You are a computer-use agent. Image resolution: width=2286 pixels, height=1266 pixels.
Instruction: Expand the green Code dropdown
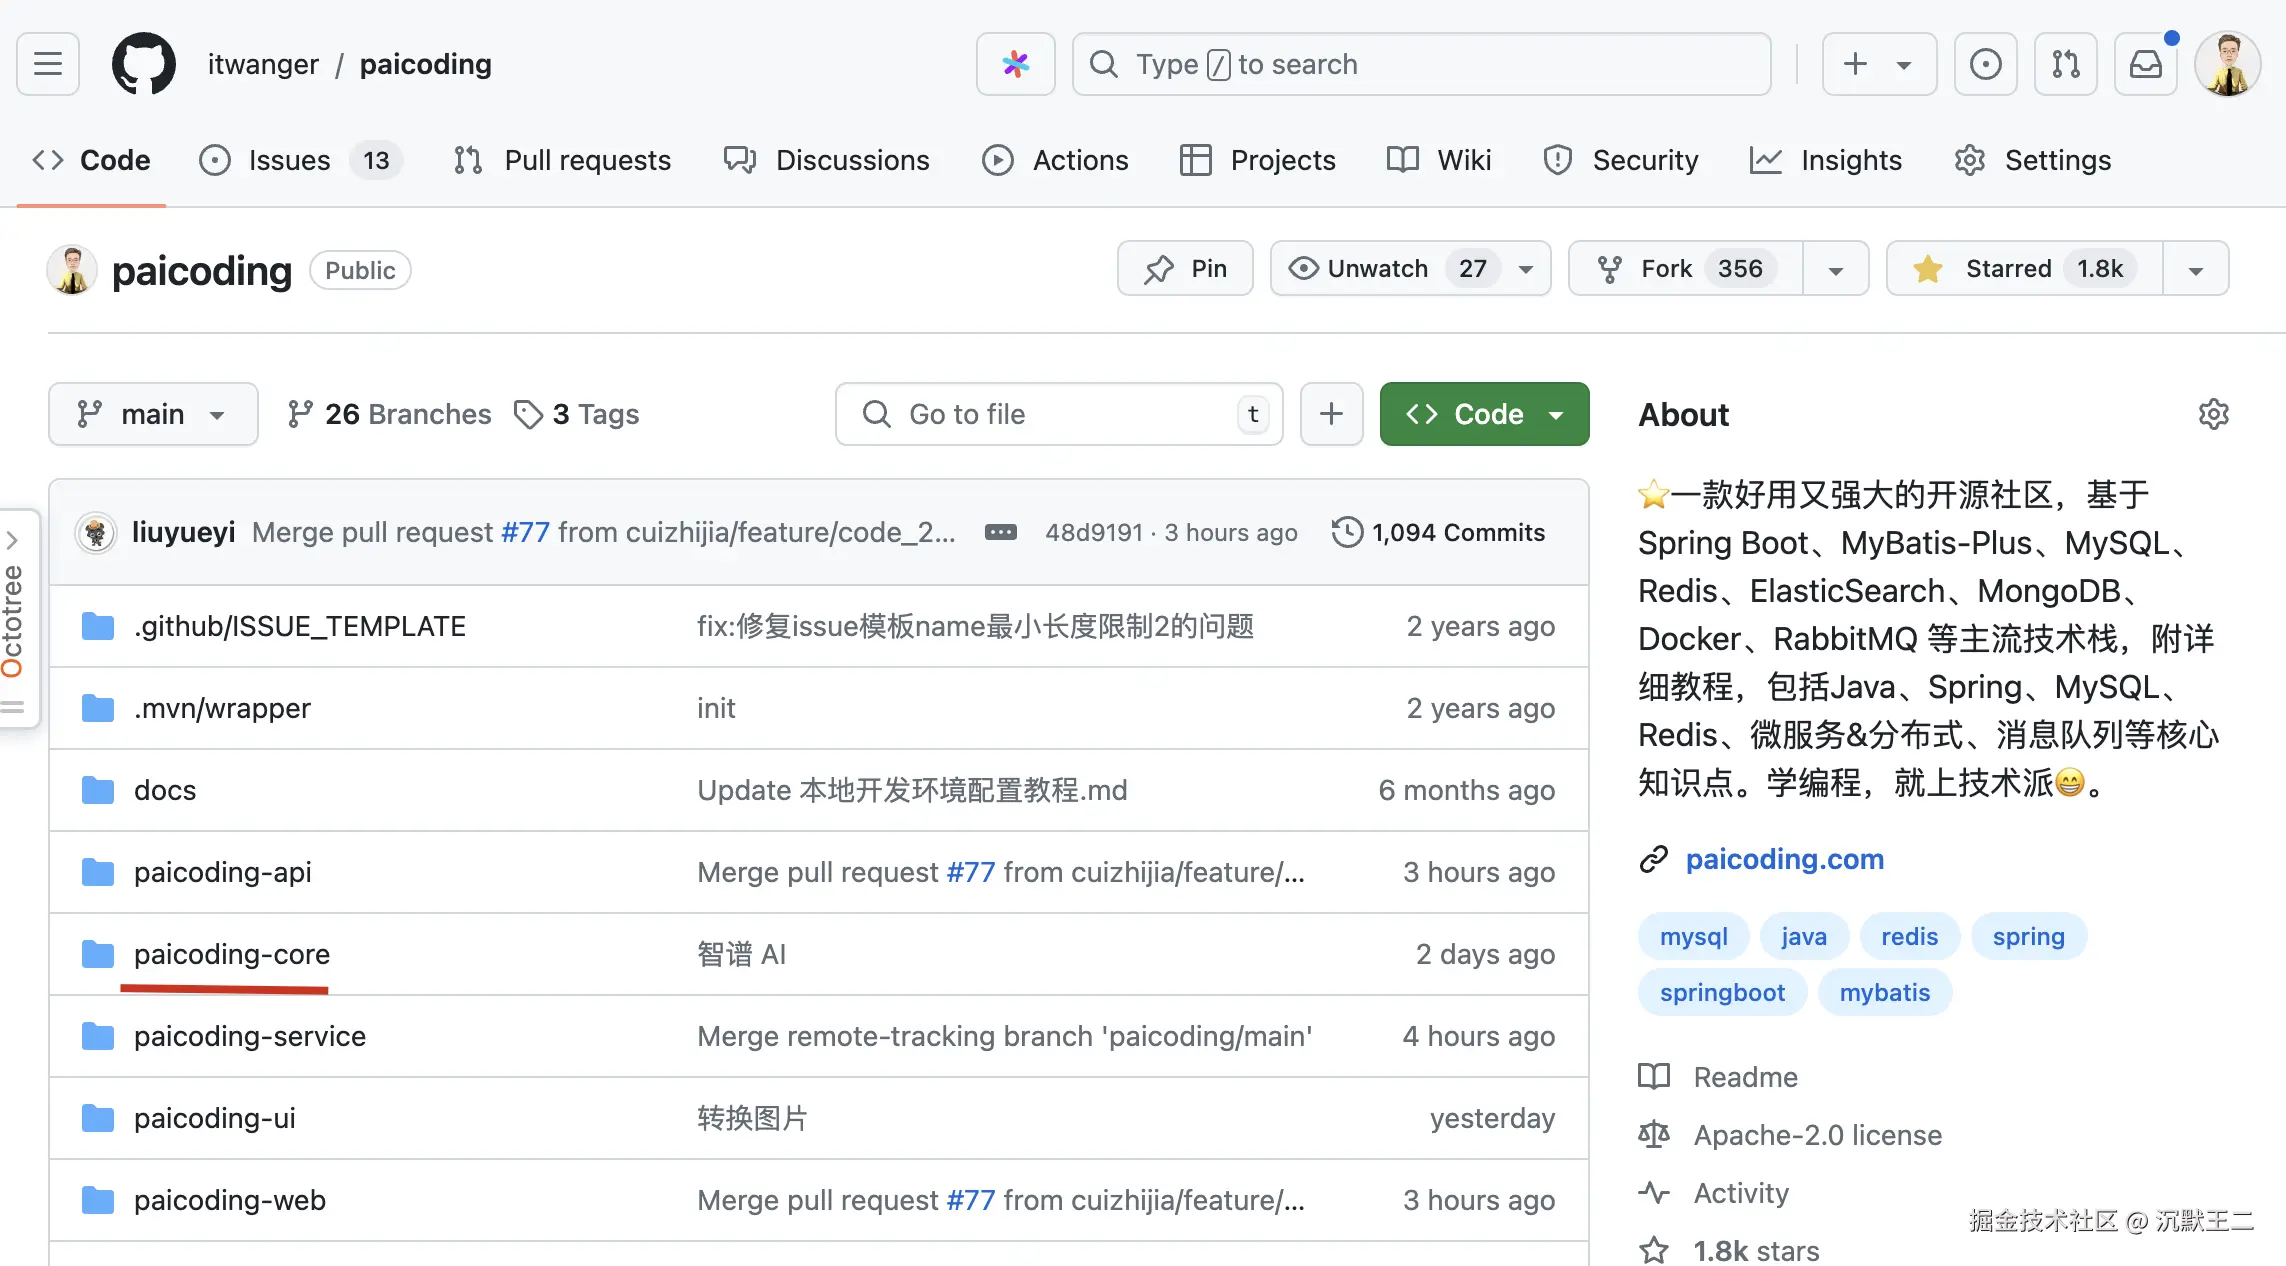tap(1484, 414)
